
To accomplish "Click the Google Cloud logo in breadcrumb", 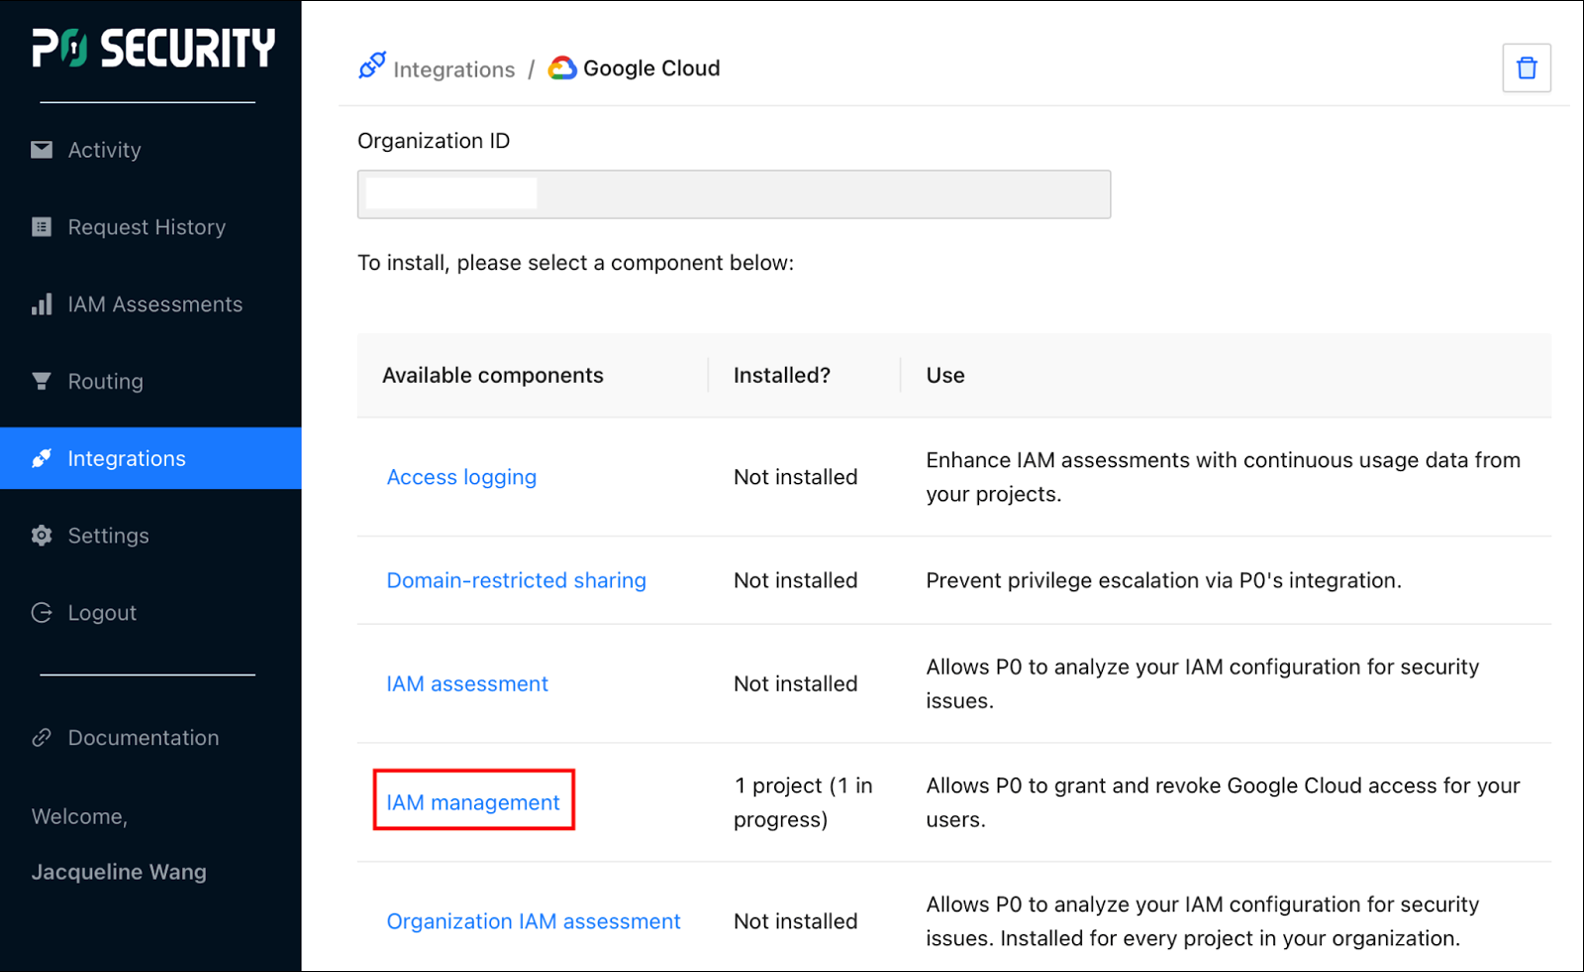I will [x=563, y=68].
